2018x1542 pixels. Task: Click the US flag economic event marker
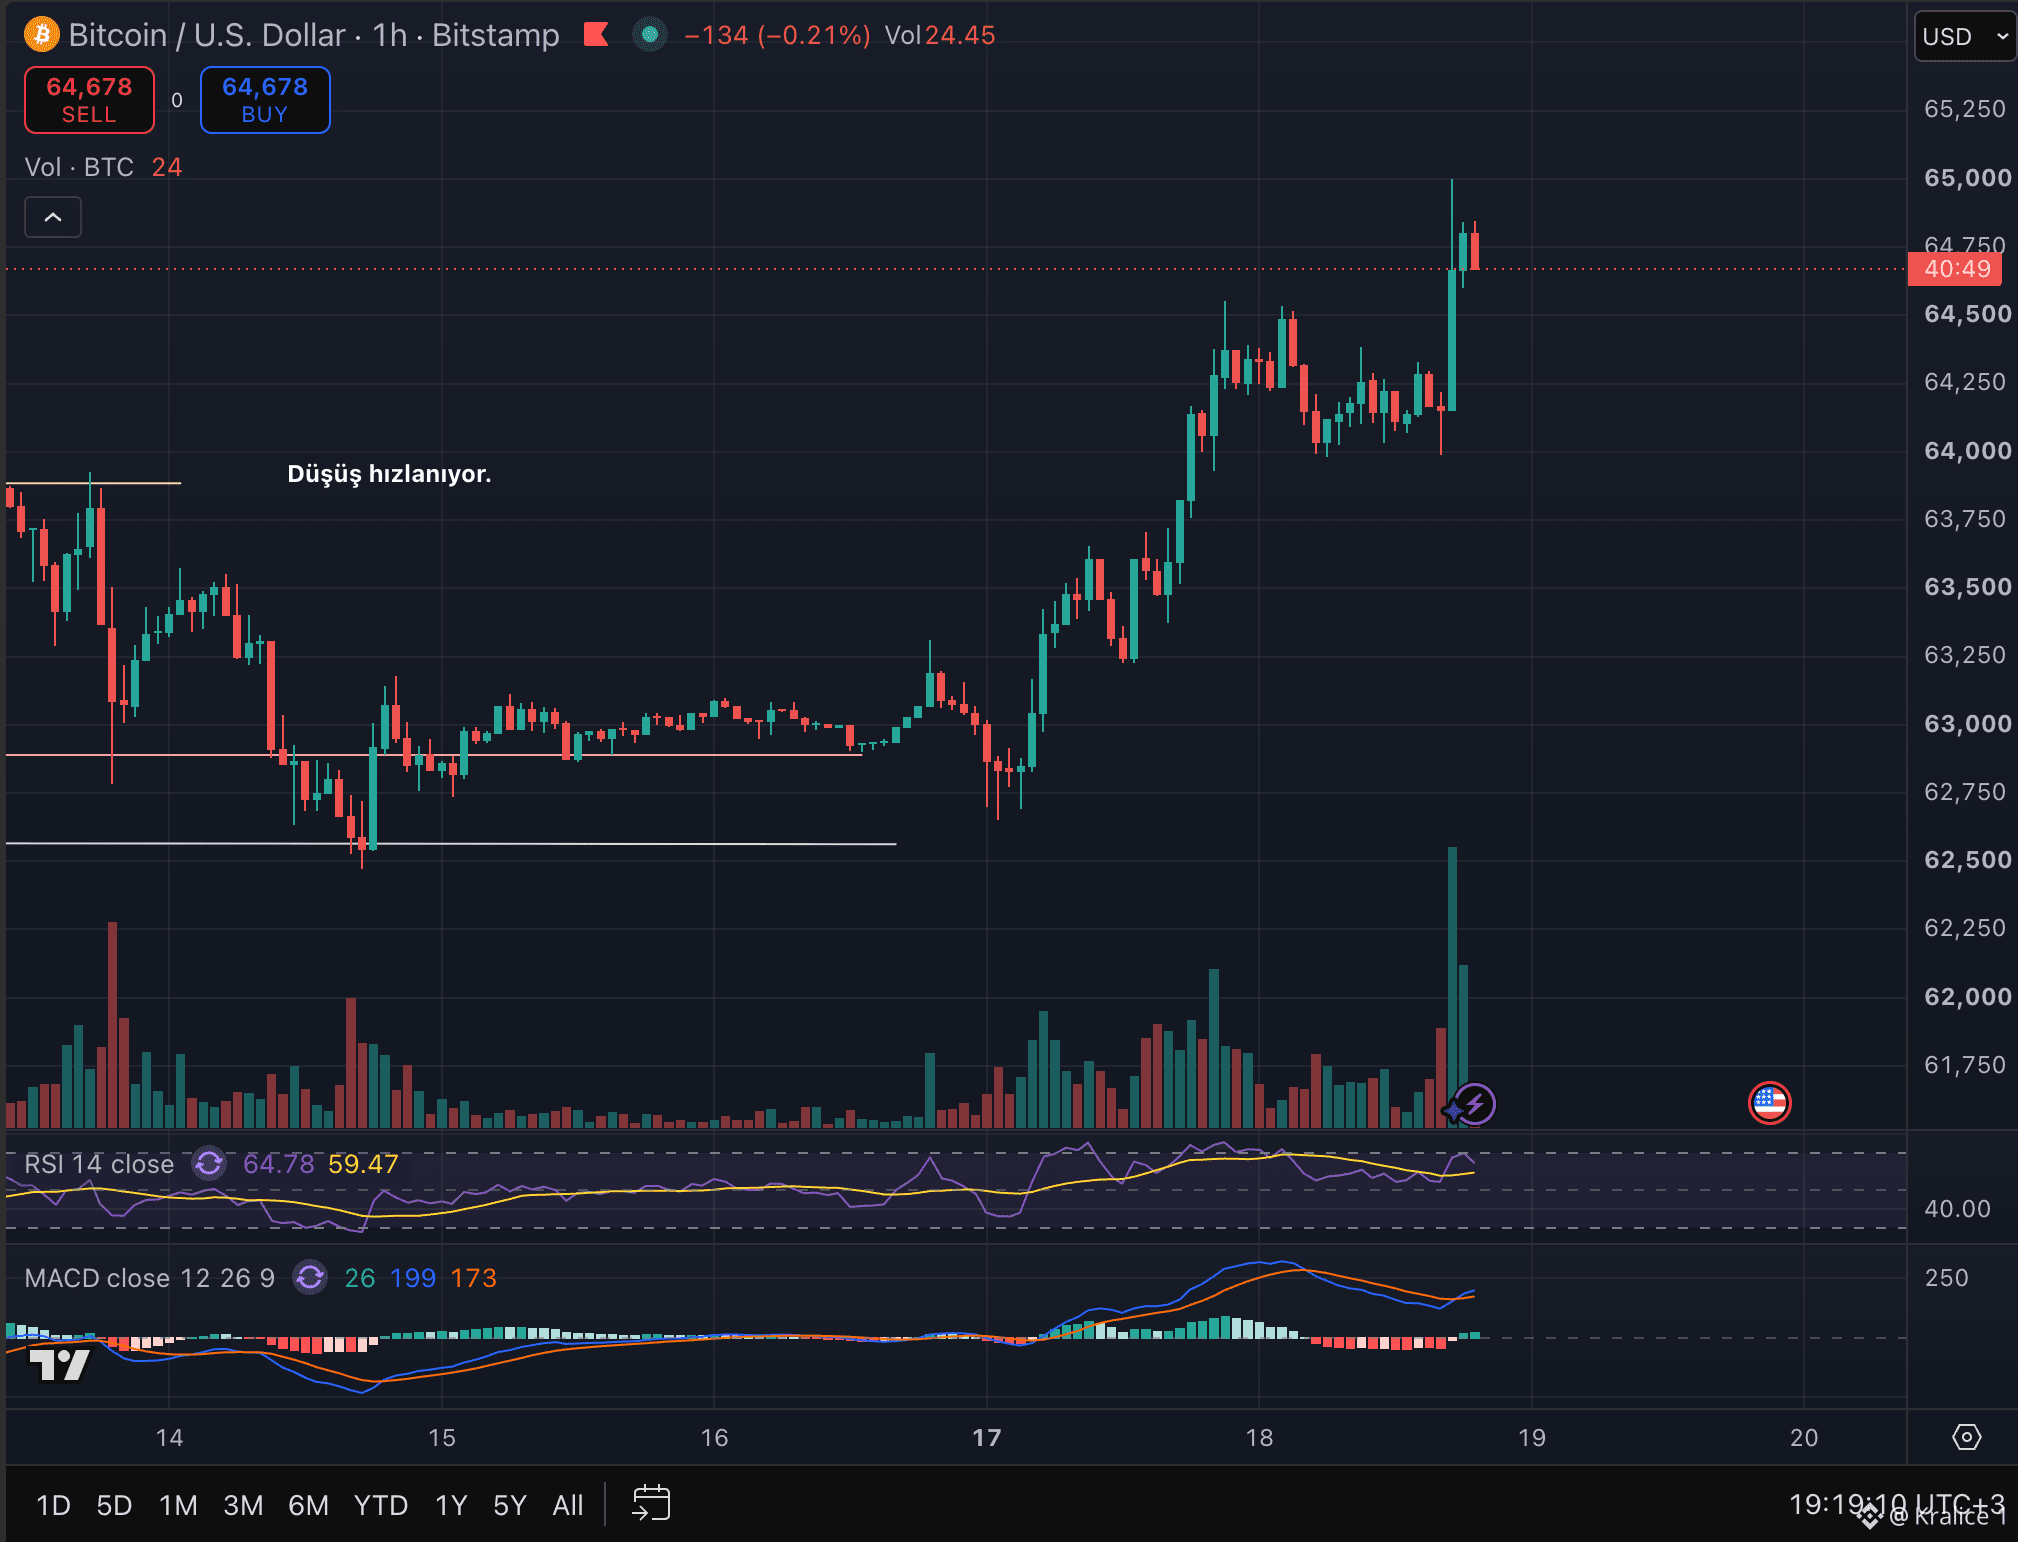click(1769, 1103)
